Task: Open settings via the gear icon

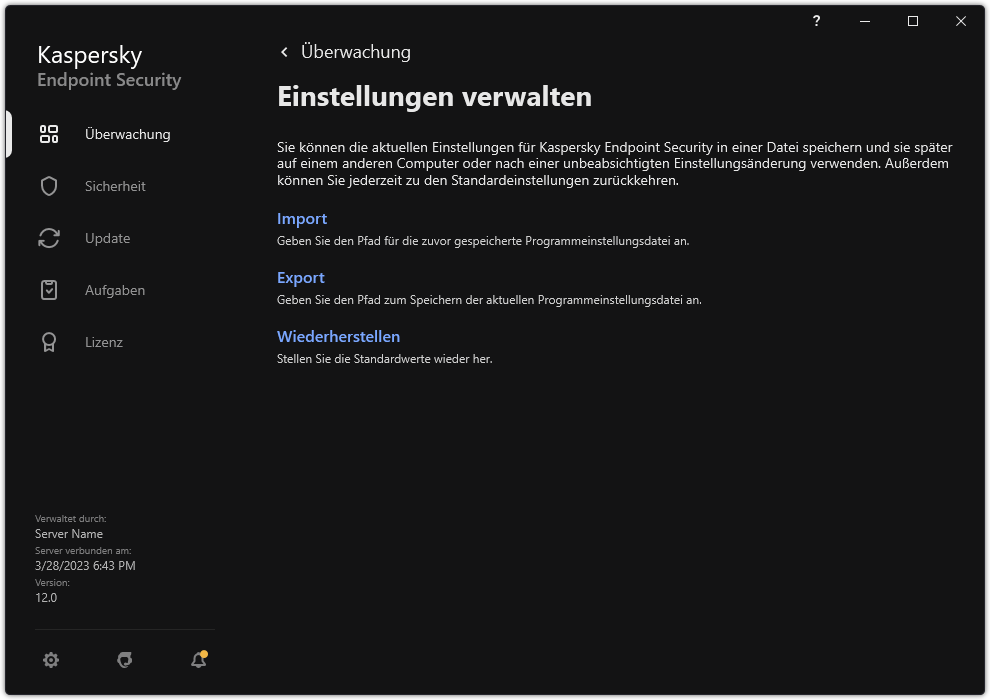Action: pyautogui.click(x=51, y=660)
